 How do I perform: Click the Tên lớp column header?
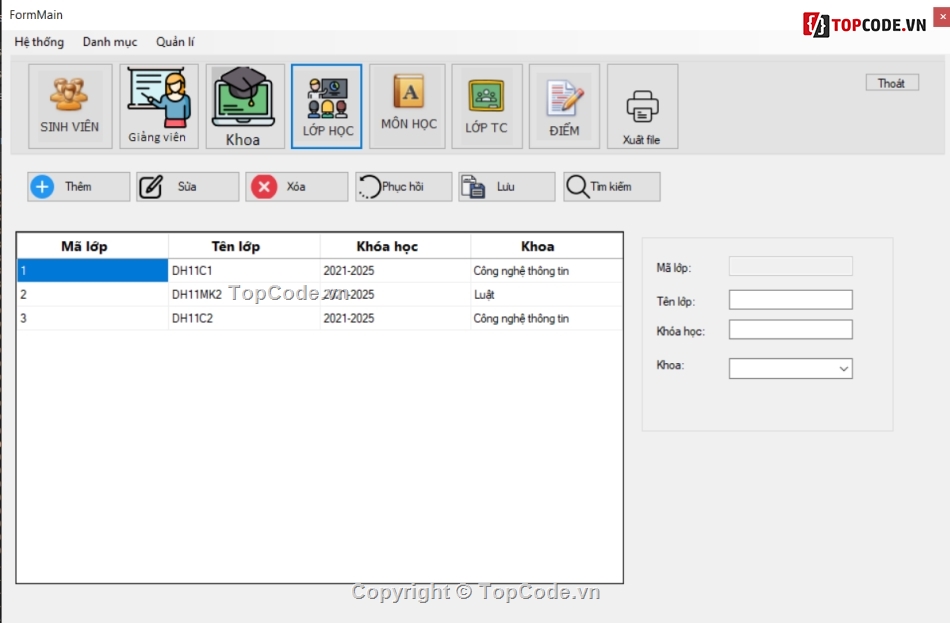point(244,246)
